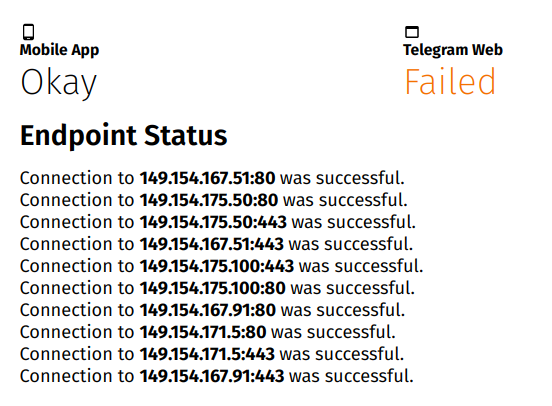This screenshot has width=552, height=406.
Task: Click the Okay status under Mobile App
Action: 58,82
